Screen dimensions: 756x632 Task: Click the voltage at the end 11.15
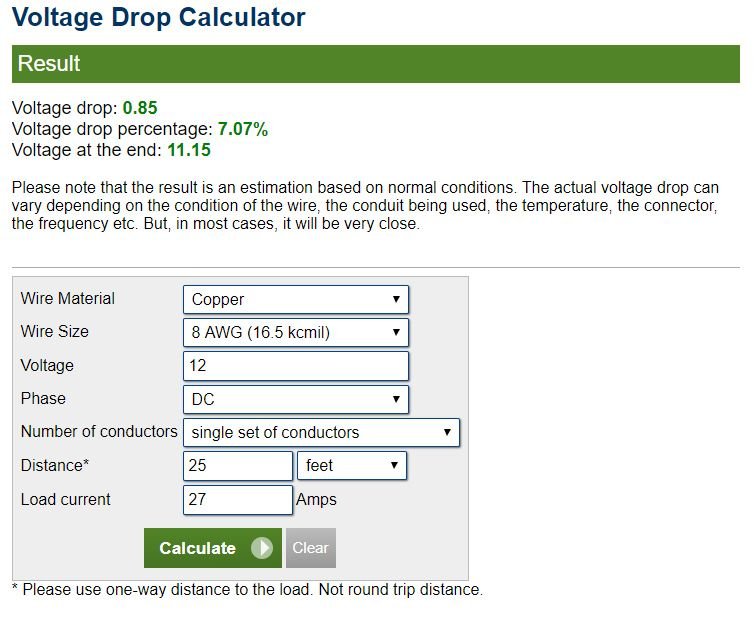(x=189, y=150)
